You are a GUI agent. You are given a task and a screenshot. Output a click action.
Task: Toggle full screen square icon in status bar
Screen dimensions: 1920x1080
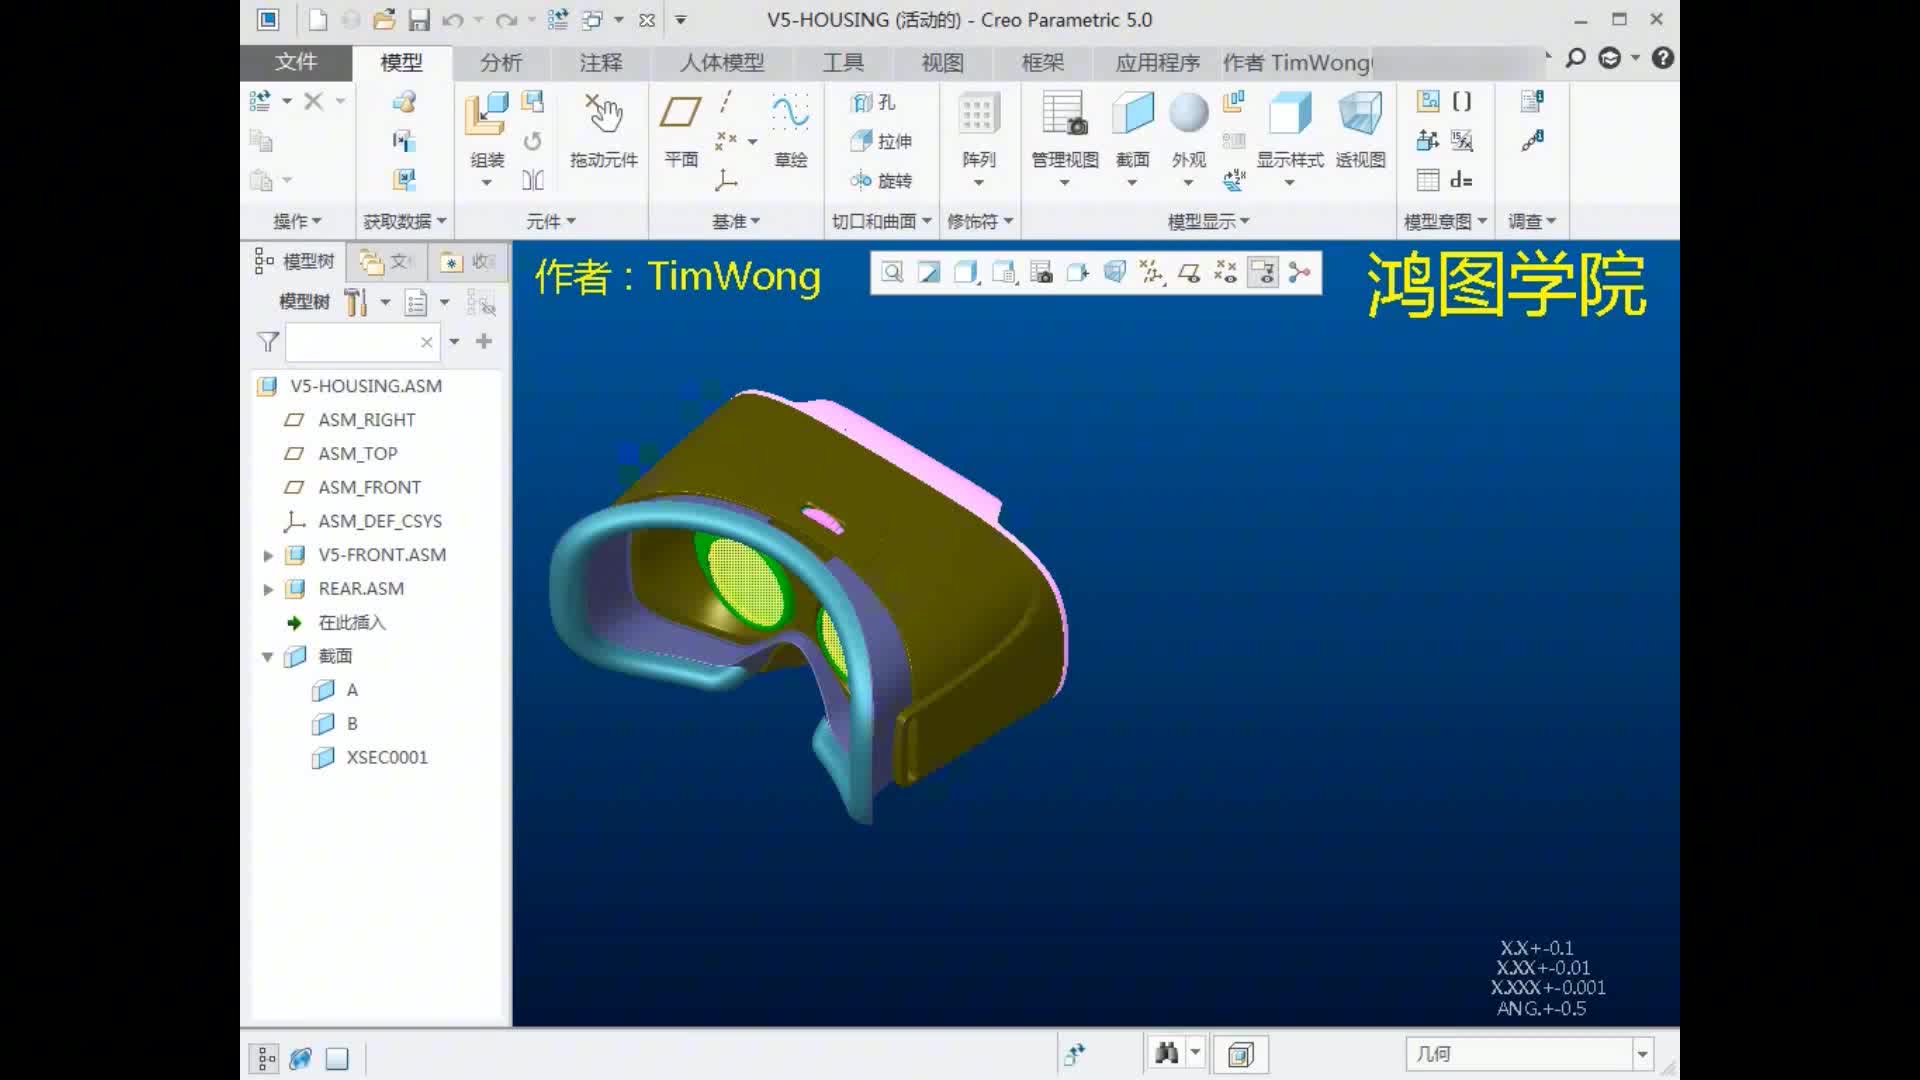point(337,1058)
